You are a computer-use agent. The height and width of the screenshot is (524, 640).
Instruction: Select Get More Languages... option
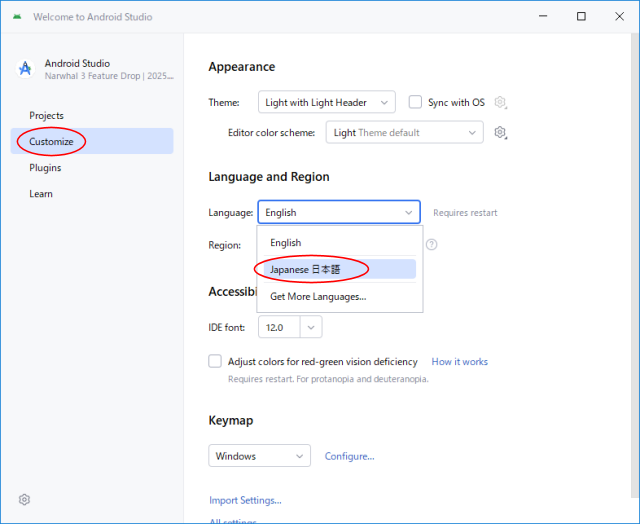click(x=340, y=297)
